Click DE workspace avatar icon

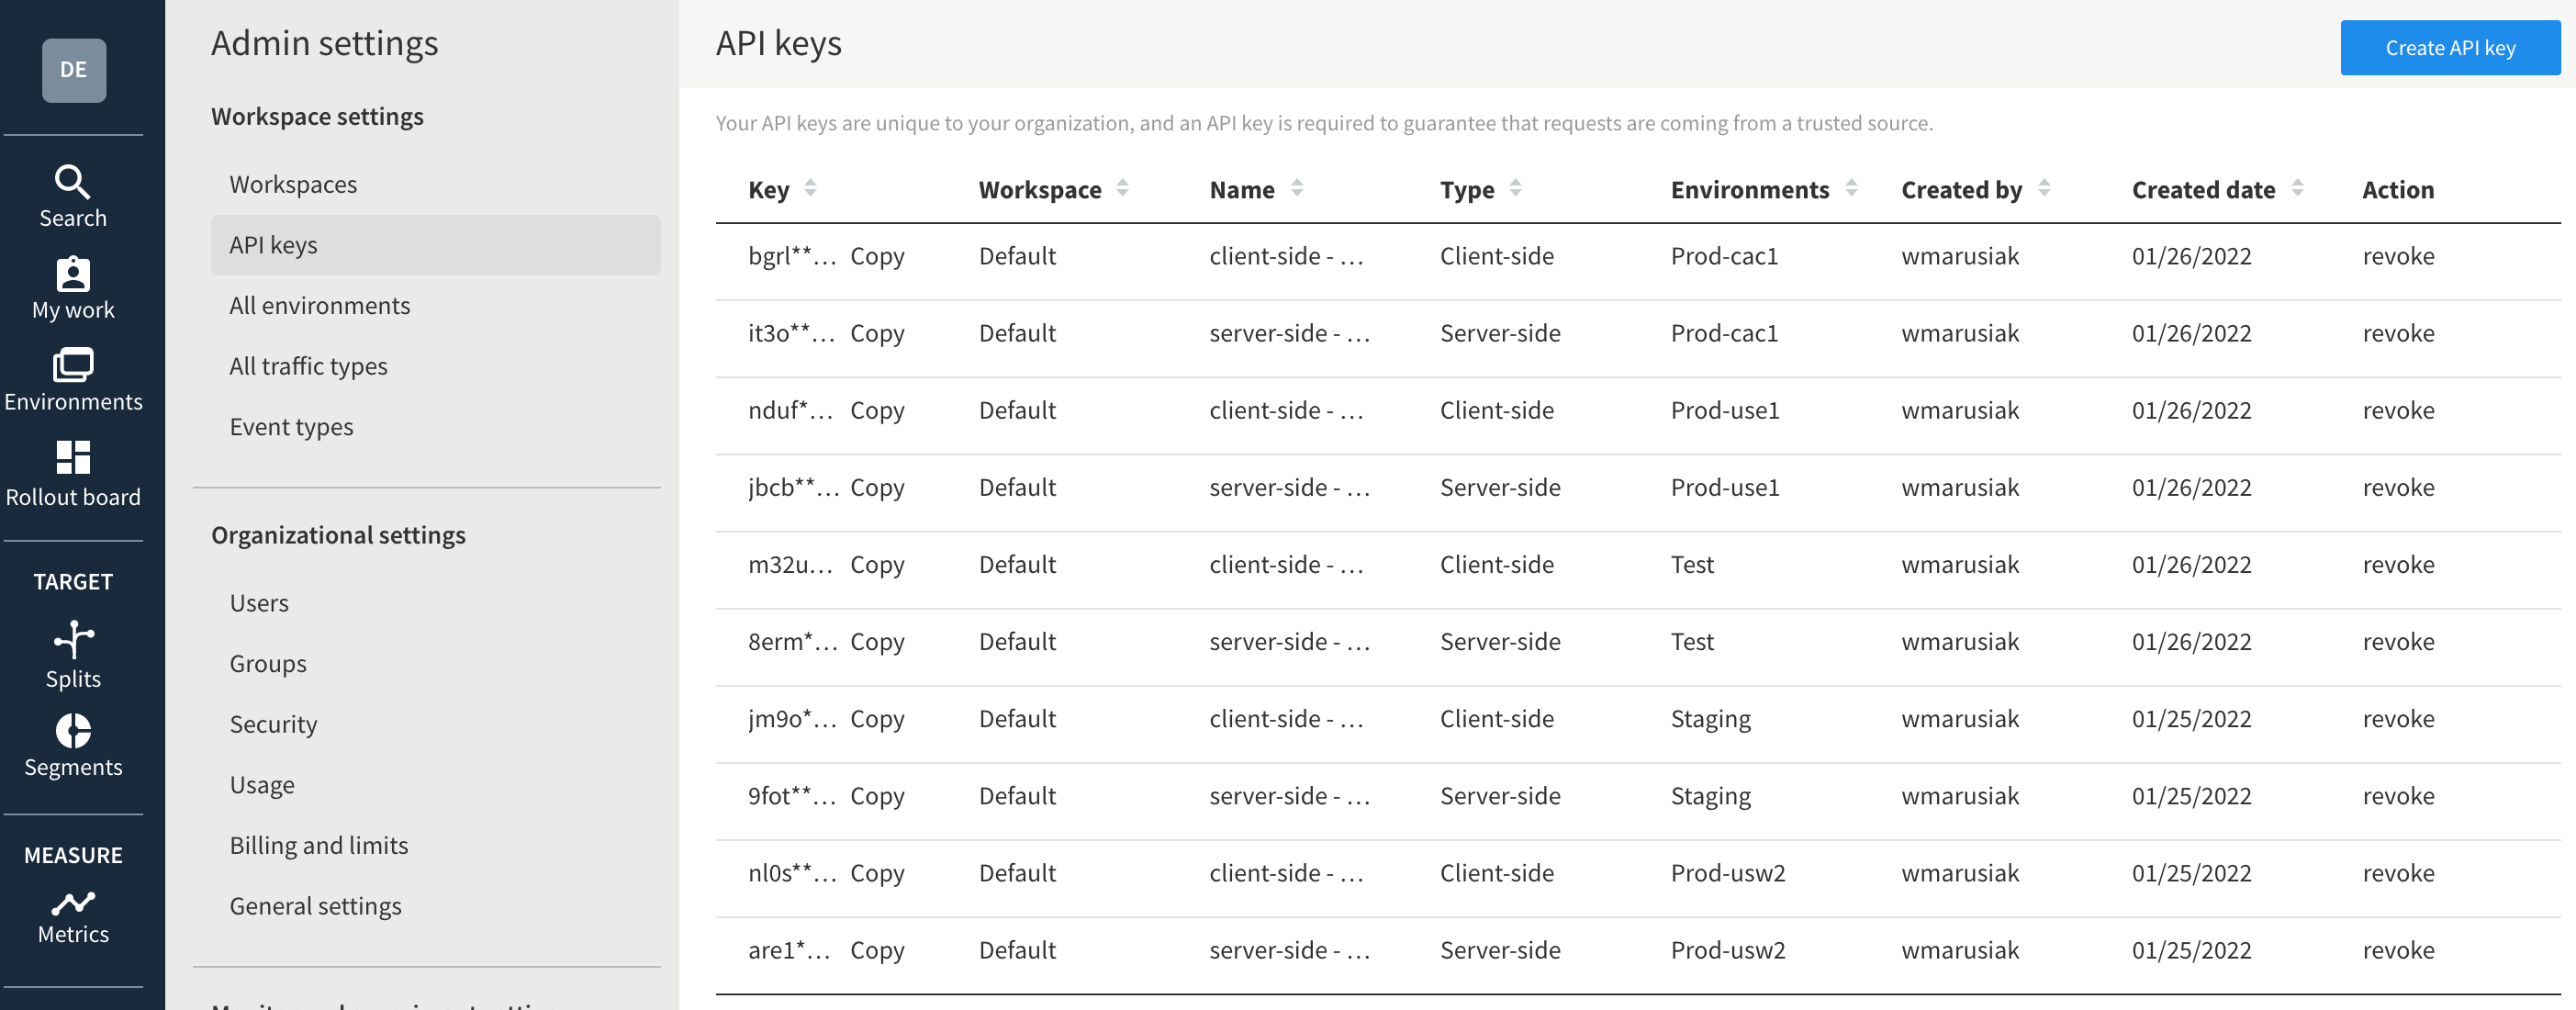coord(74,69)
